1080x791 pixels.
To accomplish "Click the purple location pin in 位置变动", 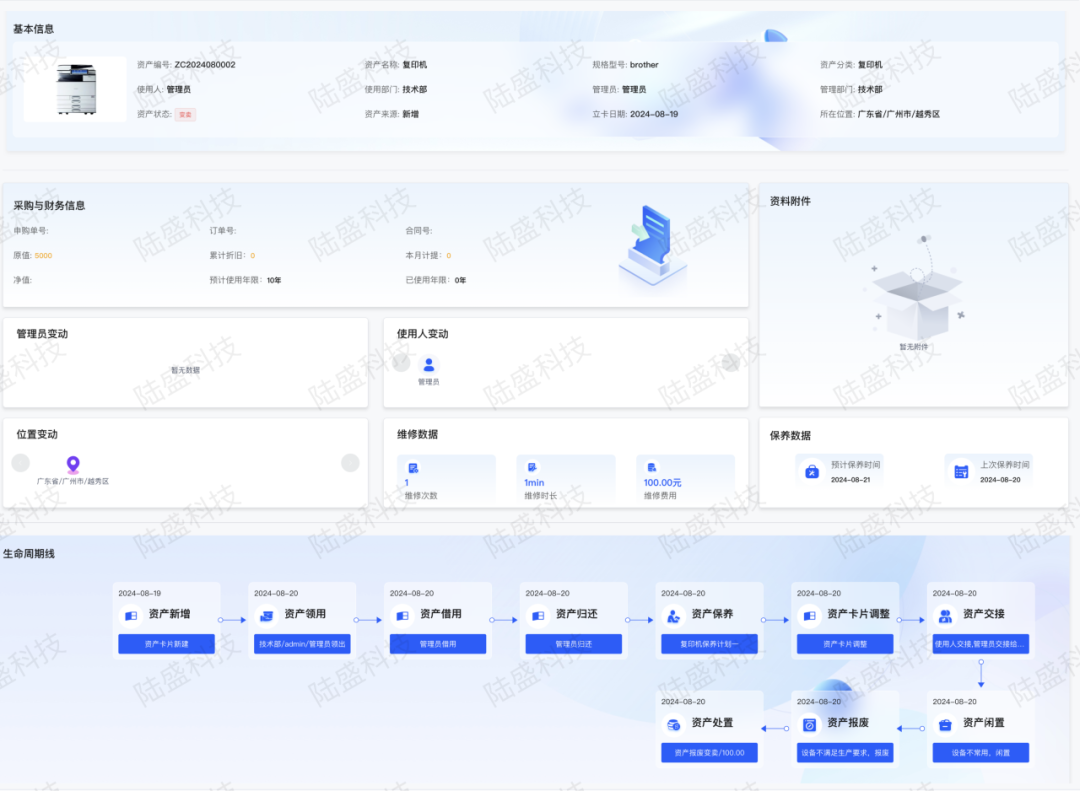I will pos(73,464).
